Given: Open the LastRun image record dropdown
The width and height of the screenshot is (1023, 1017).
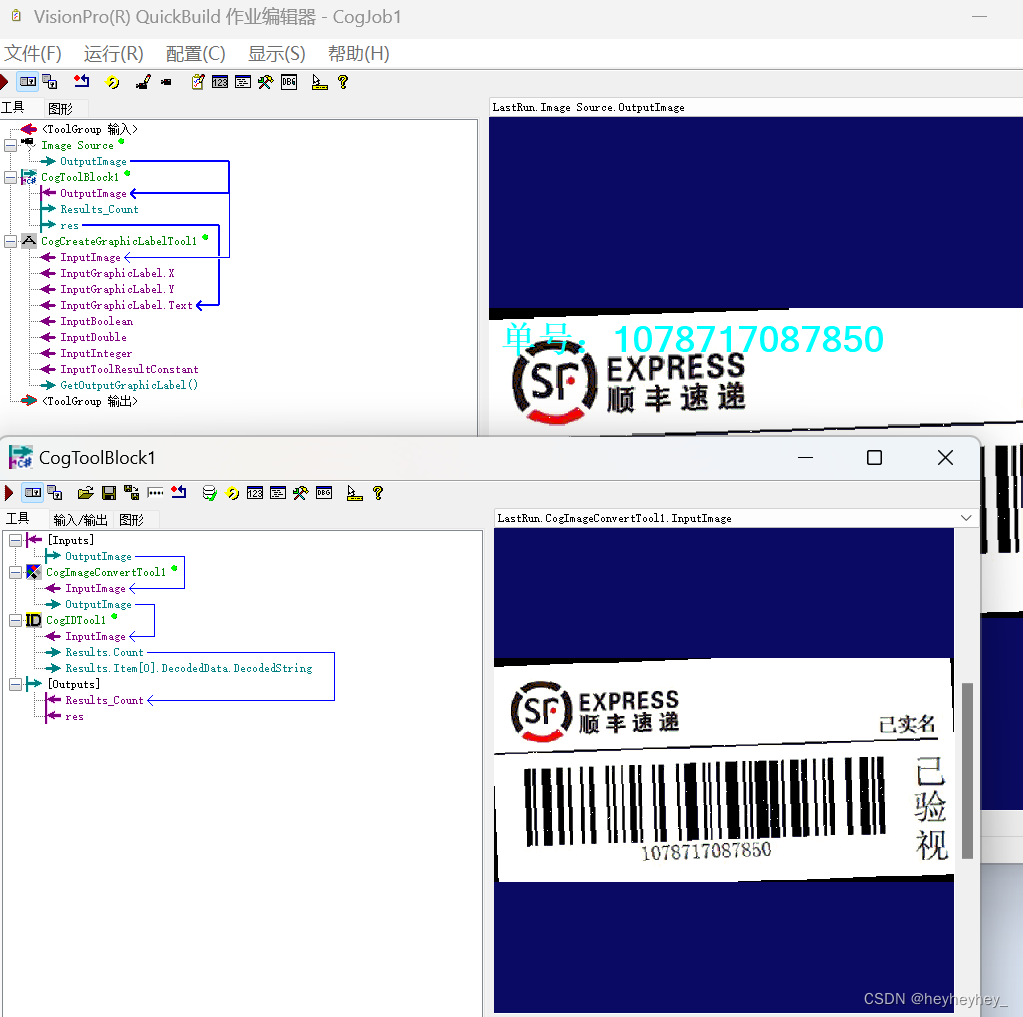Looking at the screenshot, I should [966, 518].
